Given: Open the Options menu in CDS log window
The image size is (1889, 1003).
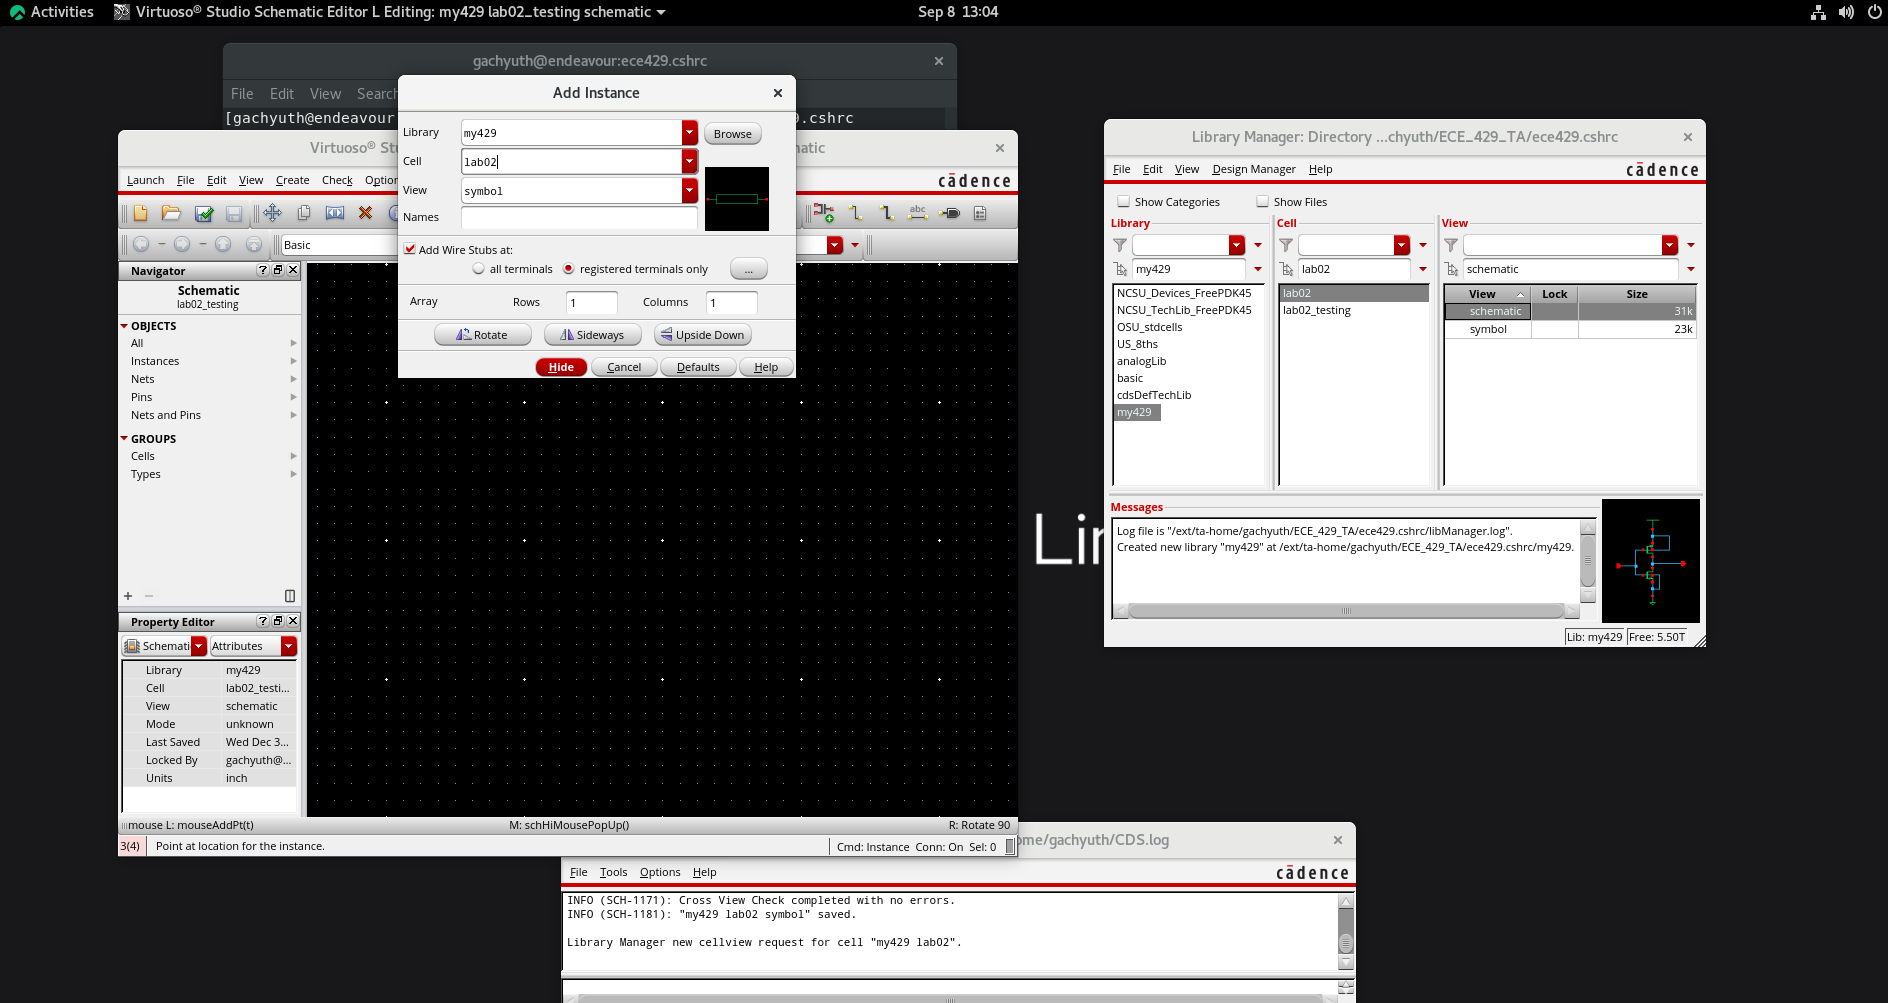Looking at the screenshot, I should (660, 872).
